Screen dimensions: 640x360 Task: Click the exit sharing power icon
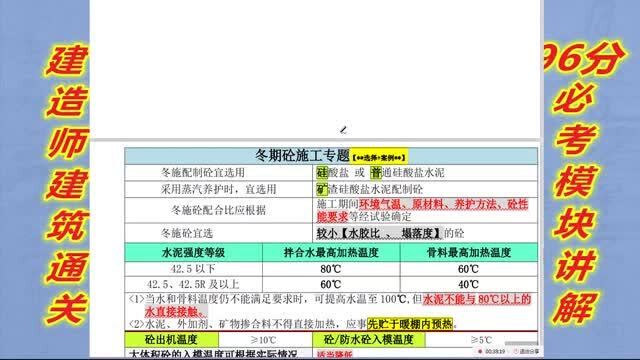tap(516, 351)
